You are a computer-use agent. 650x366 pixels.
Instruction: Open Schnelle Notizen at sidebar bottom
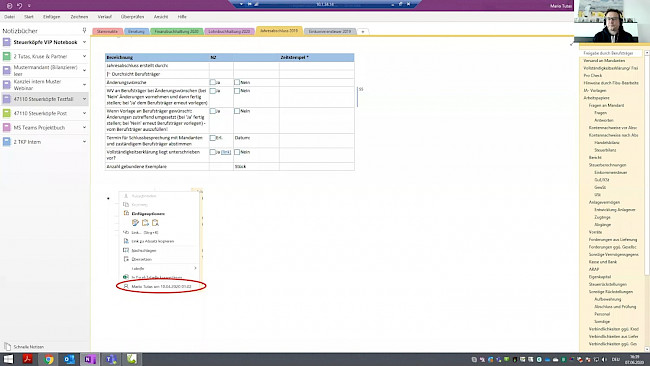[24, 347]
